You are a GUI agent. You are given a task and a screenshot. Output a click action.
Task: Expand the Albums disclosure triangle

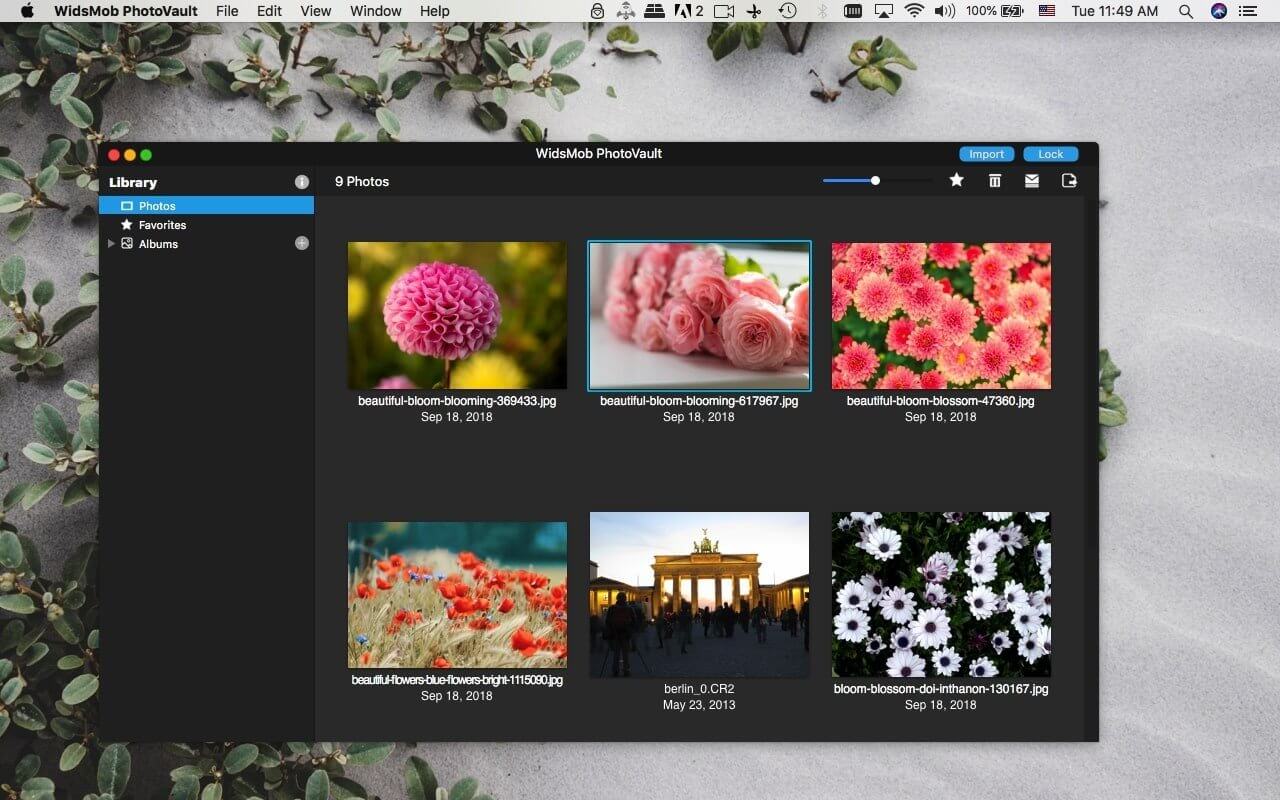[x=111, y=243]
